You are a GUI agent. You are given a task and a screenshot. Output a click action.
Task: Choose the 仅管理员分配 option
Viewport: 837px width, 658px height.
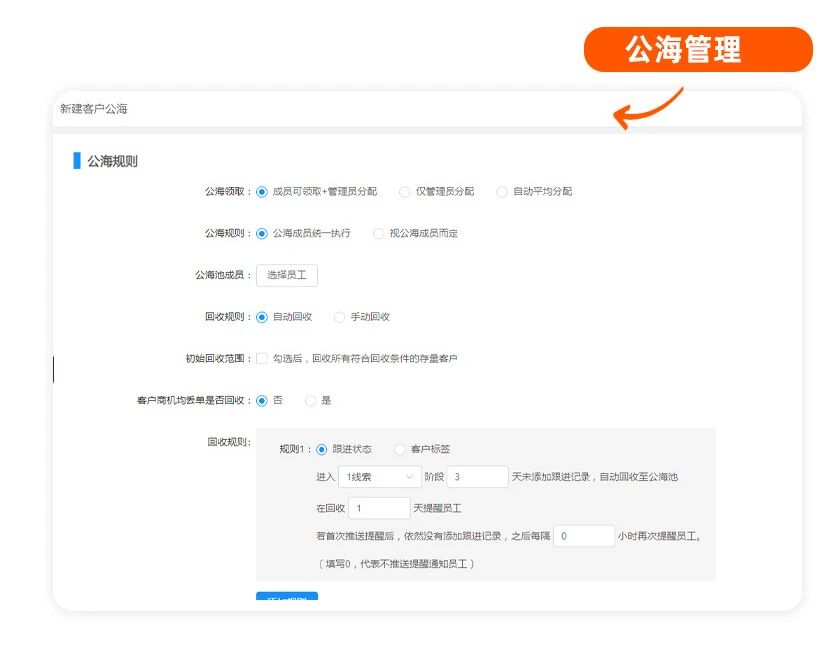coord(404,192)
